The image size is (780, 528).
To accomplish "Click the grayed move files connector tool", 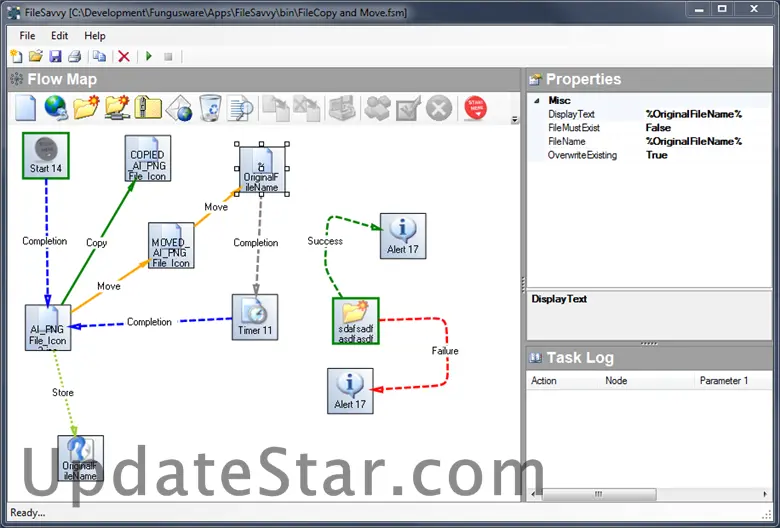I will click(x=307, y=107).
